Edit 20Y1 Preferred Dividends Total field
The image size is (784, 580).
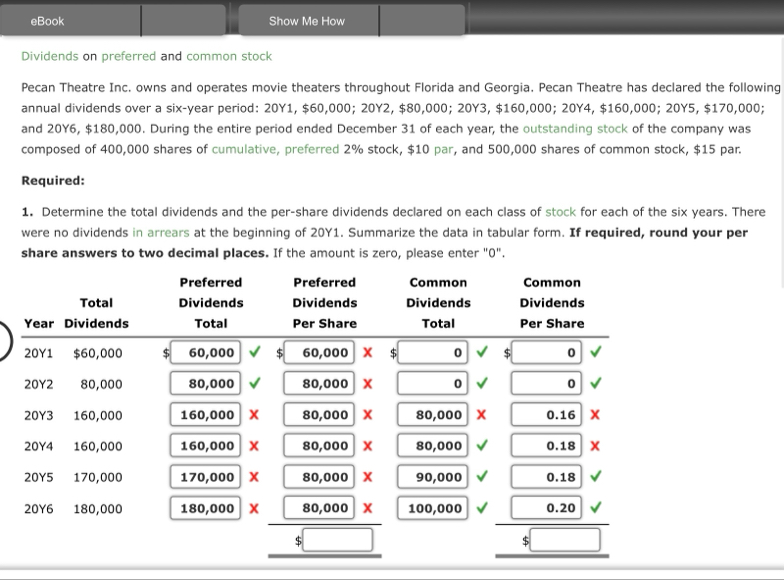pos(205,352)
